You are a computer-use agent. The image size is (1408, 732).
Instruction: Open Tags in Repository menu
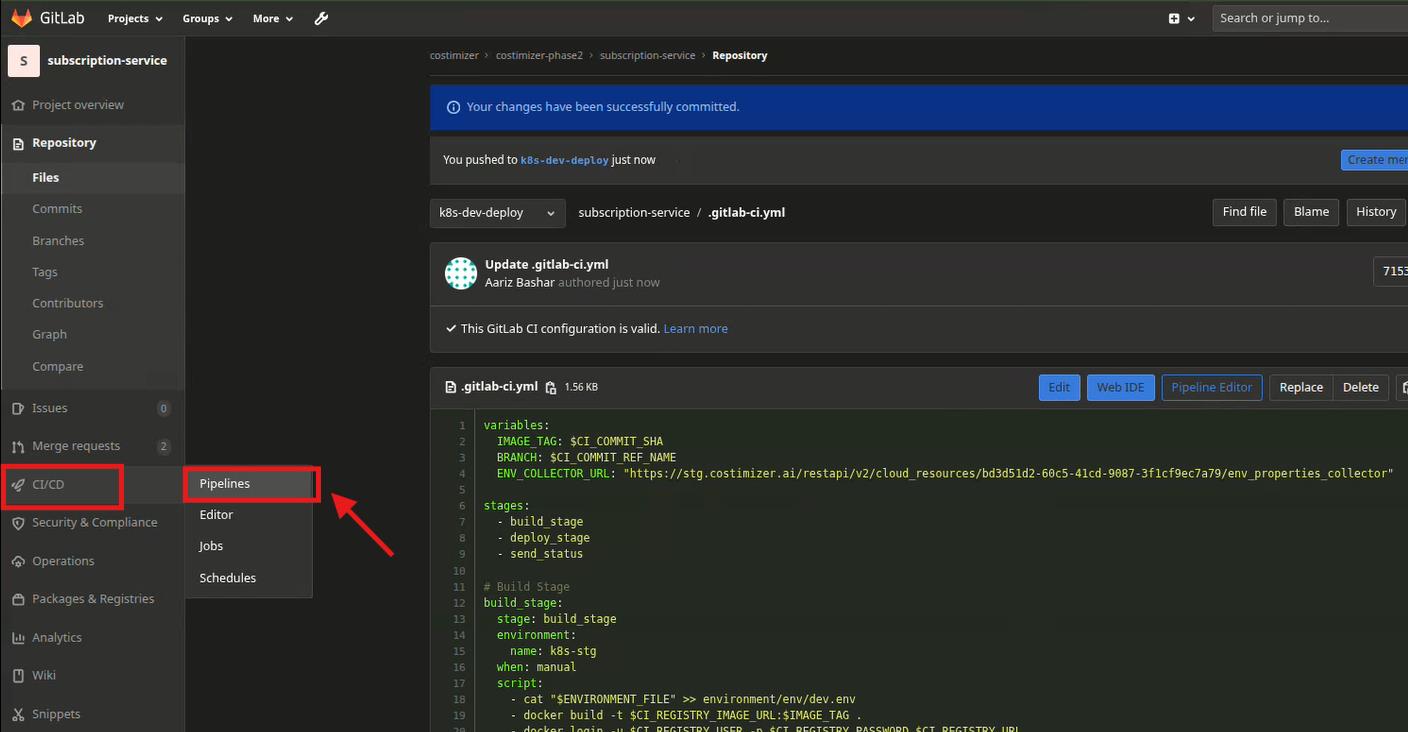pos(45,272)
